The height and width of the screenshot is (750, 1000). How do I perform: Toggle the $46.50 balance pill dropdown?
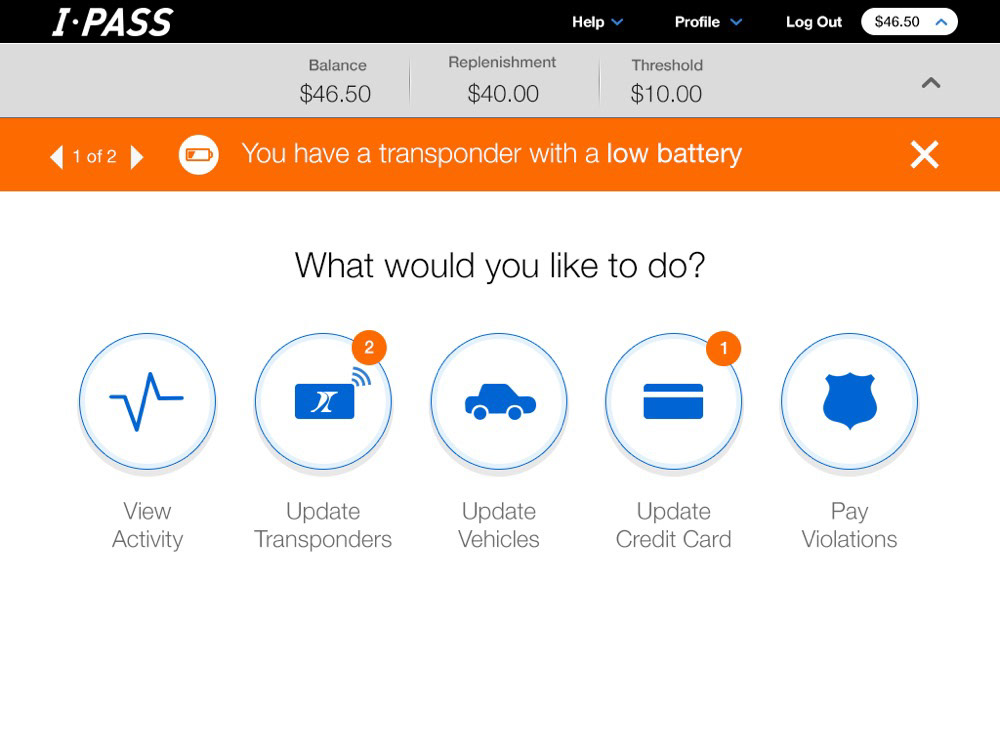tap(909, 22)
